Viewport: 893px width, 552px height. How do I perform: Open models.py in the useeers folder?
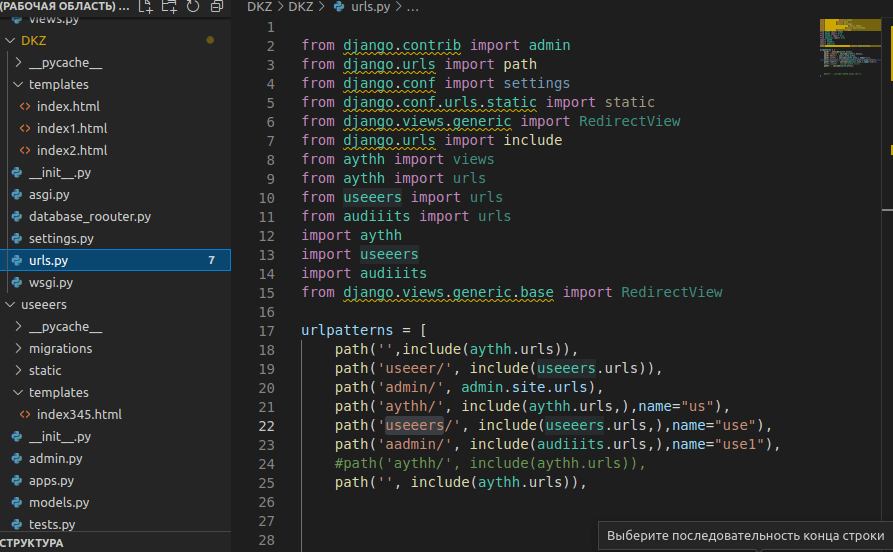pos(58,502)
